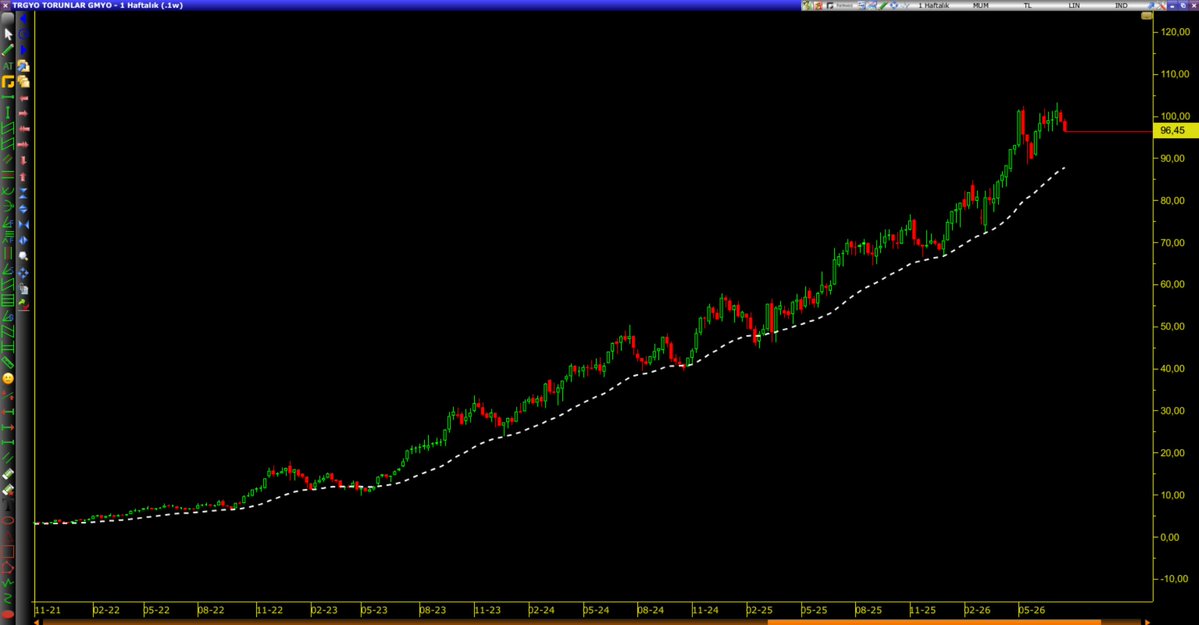Select the eraser with red mark tool
Image resolution: width=1199 pixels, height=625 pixels.
point(8,490)
